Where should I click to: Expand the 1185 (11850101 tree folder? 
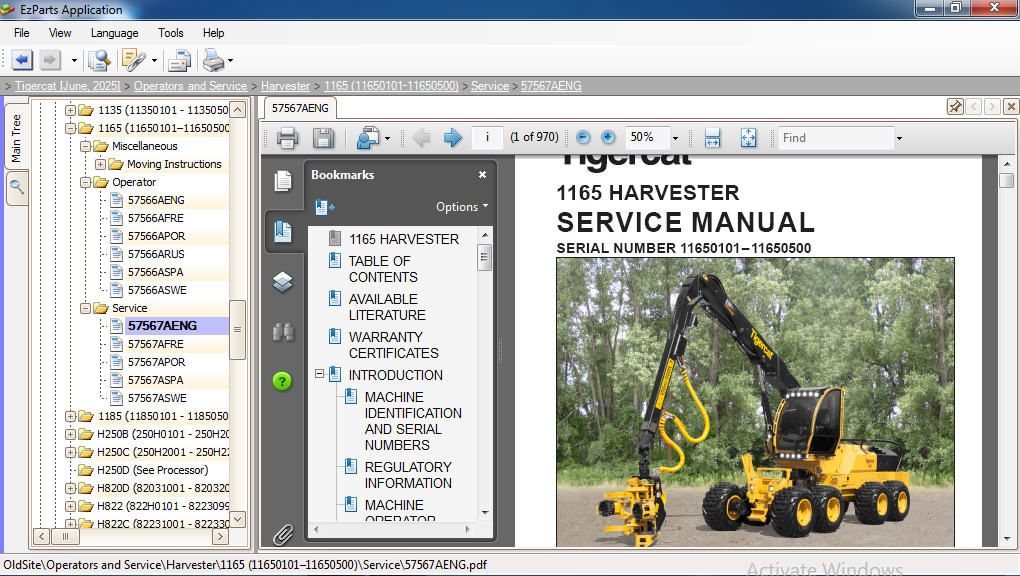[x=70, y=417]
